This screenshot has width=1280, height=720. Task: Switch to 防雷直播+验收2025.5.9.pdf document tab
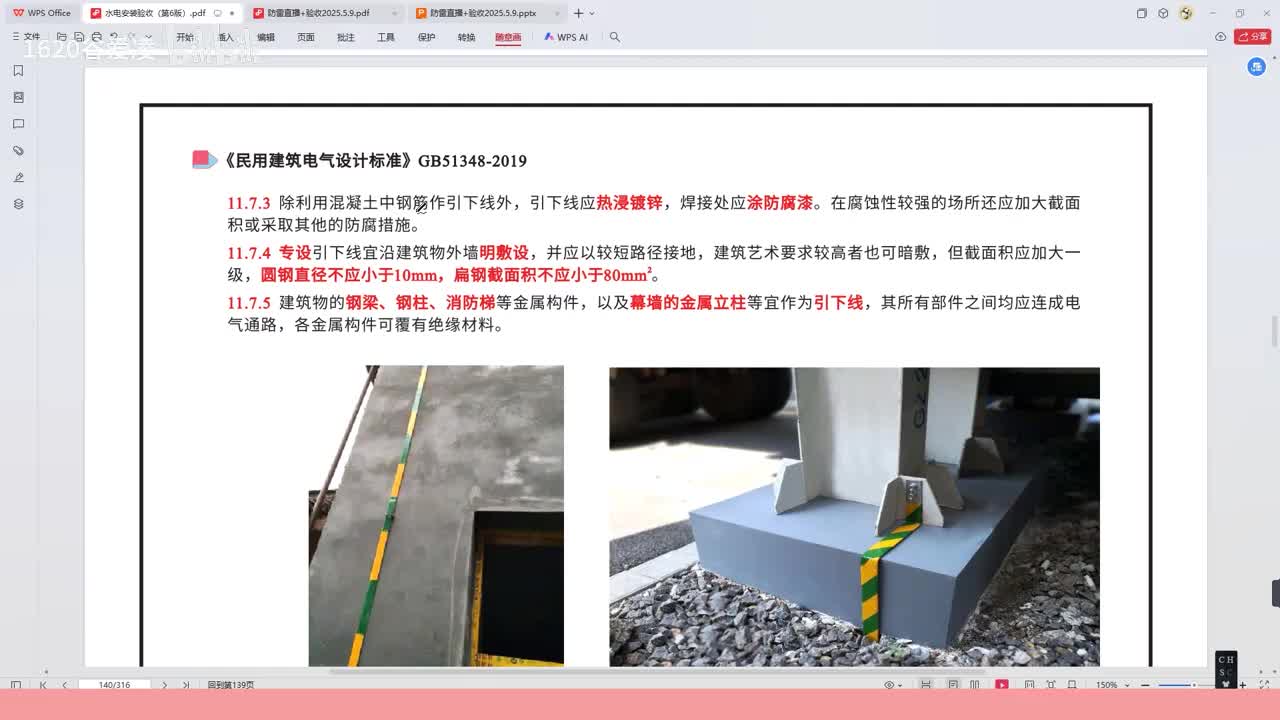click(323, 13)
